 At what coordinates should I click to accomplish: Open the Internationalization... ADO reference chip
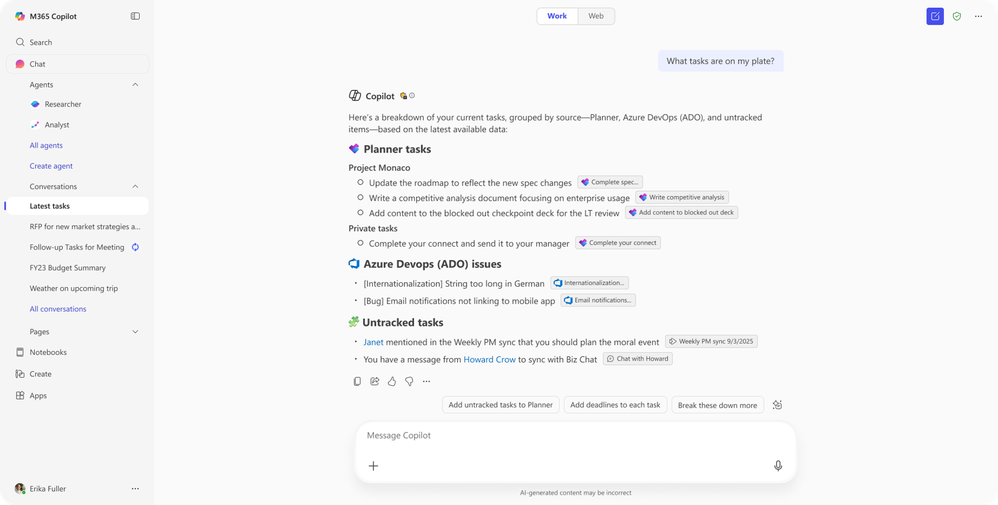point(590,283)
